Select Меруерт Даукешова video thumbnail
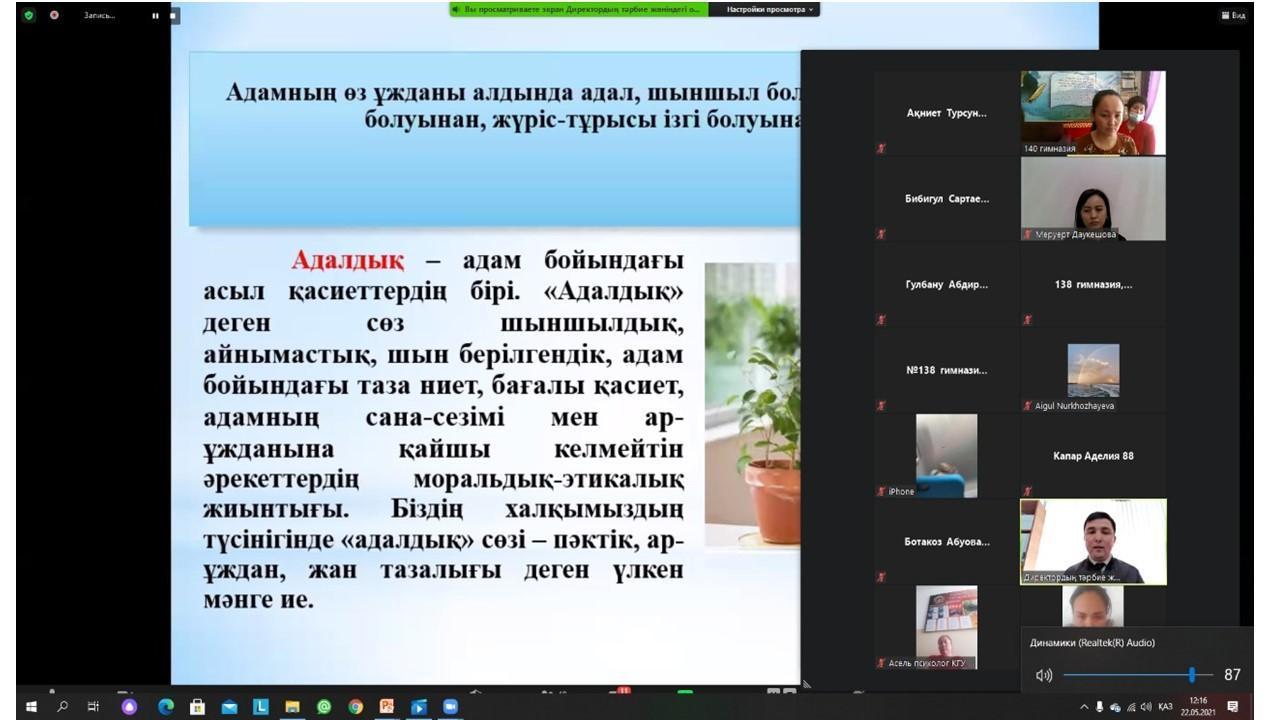 click(x=1092, y=199)
